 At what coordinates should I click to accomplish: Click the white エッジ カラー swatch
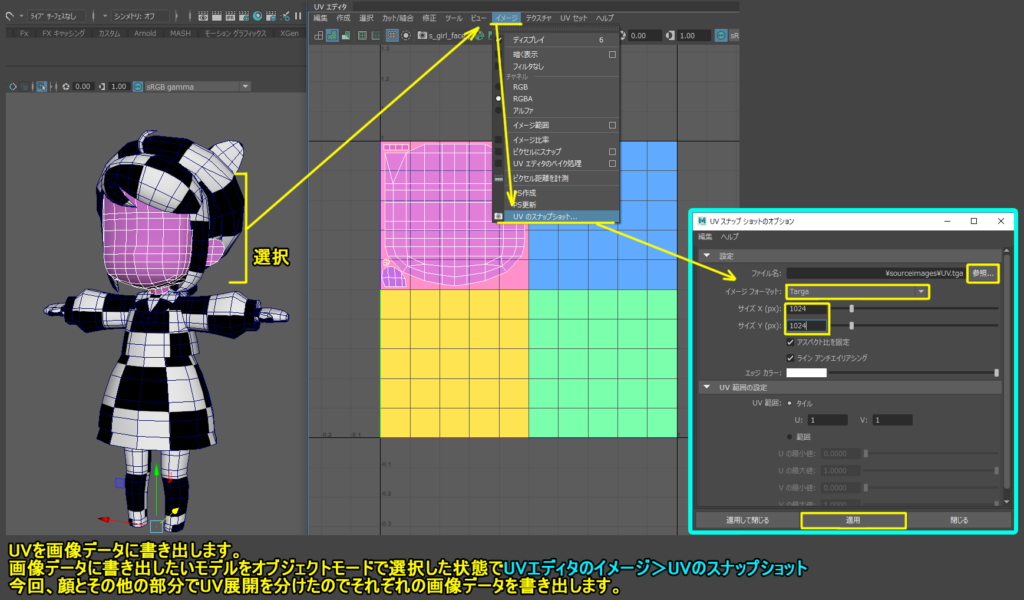point(807,373)
